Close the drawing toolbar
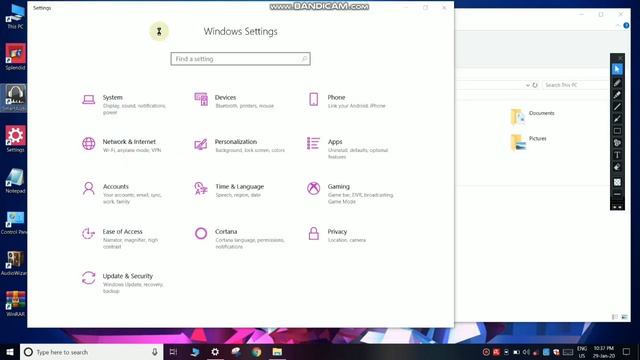The image size is (640, 360). 620,58
